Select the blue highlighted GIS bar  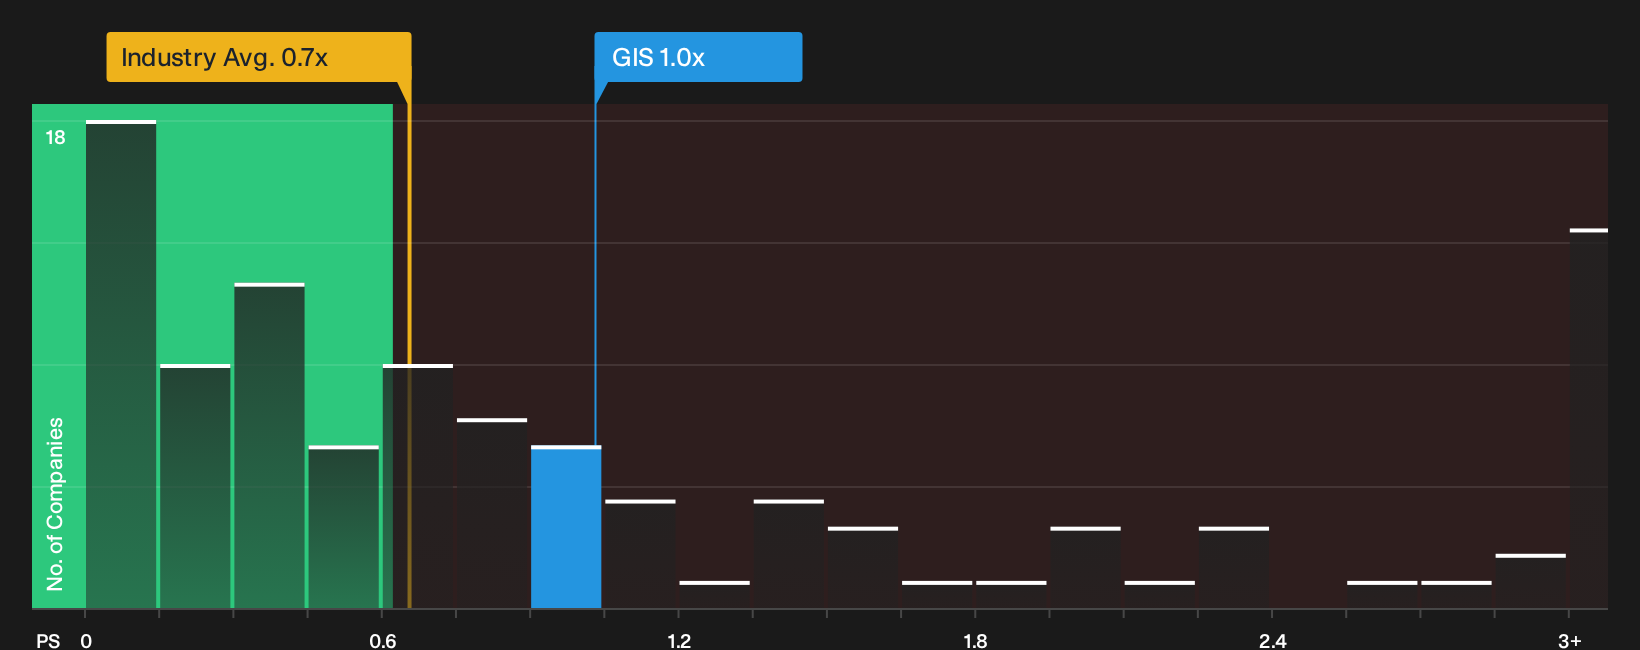(x=566, y=527)
